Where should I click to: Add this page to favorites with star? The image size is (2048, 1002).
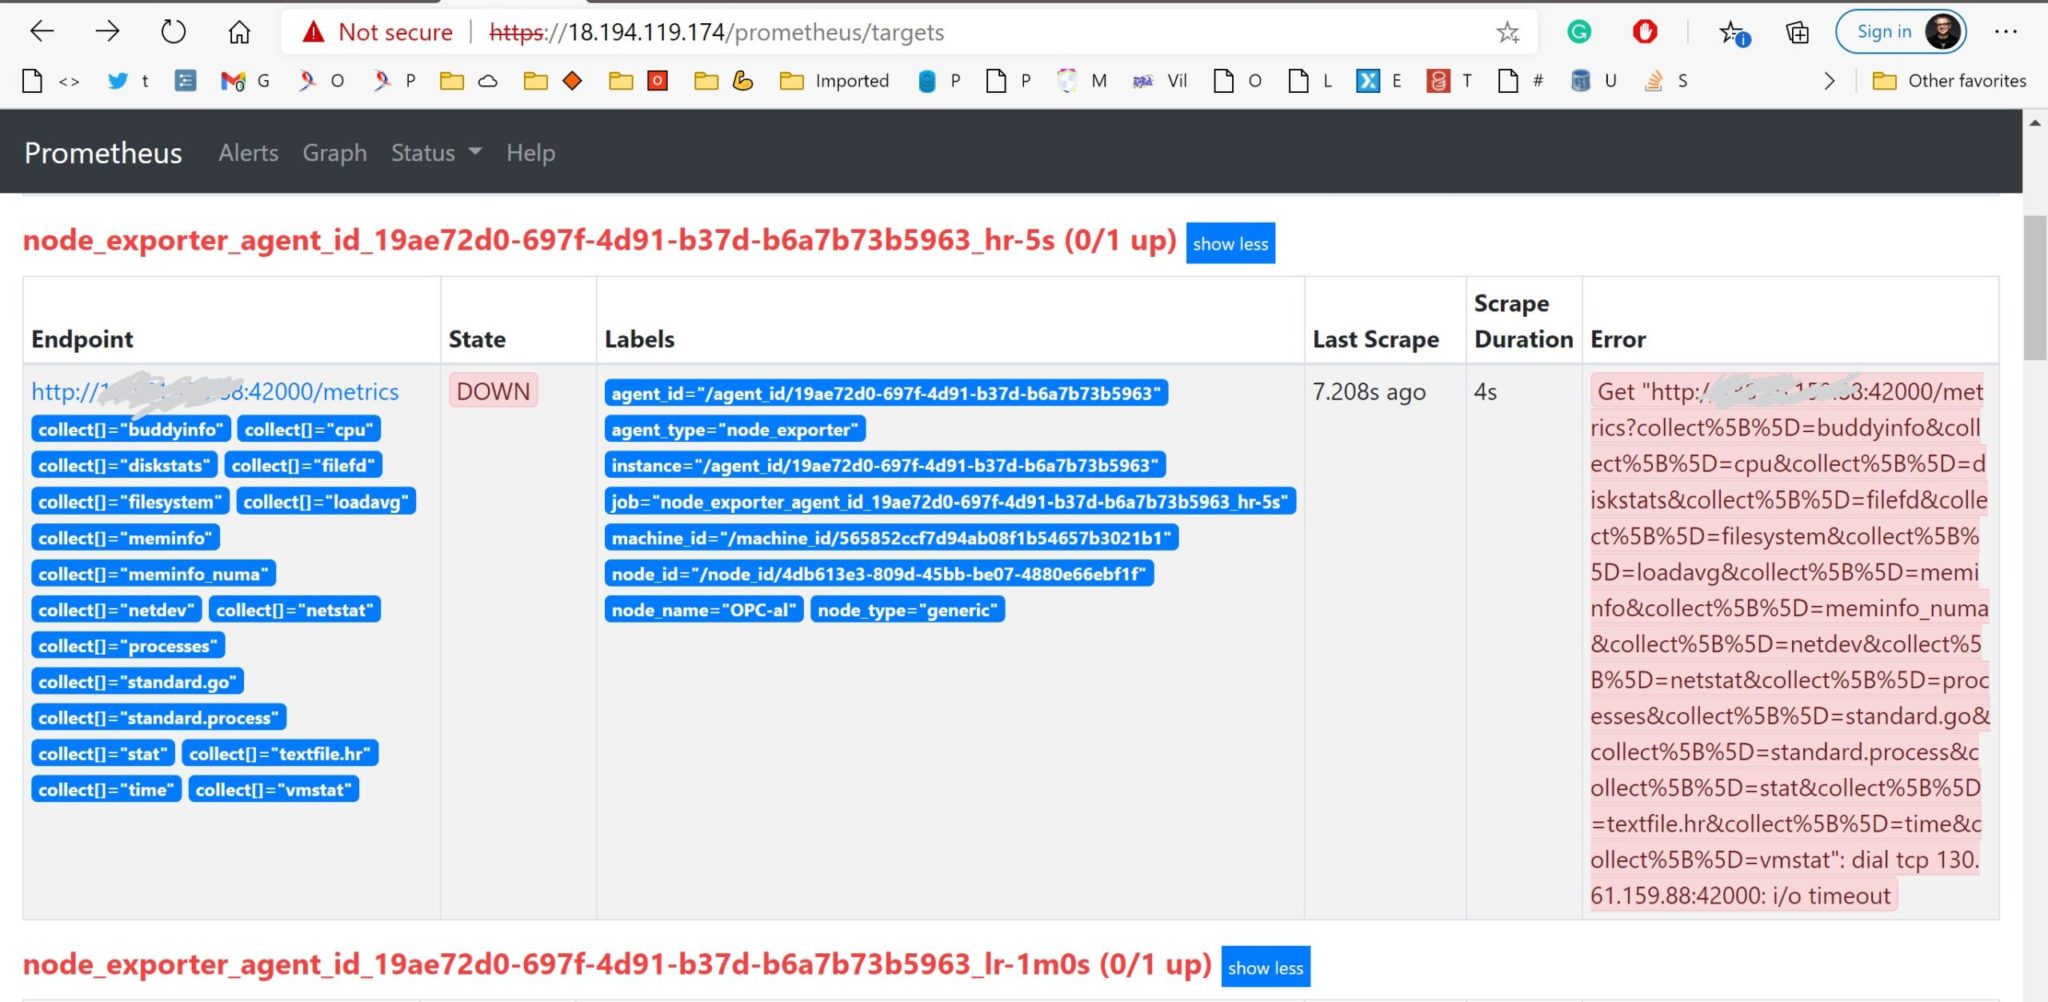tap(1508, 33)
